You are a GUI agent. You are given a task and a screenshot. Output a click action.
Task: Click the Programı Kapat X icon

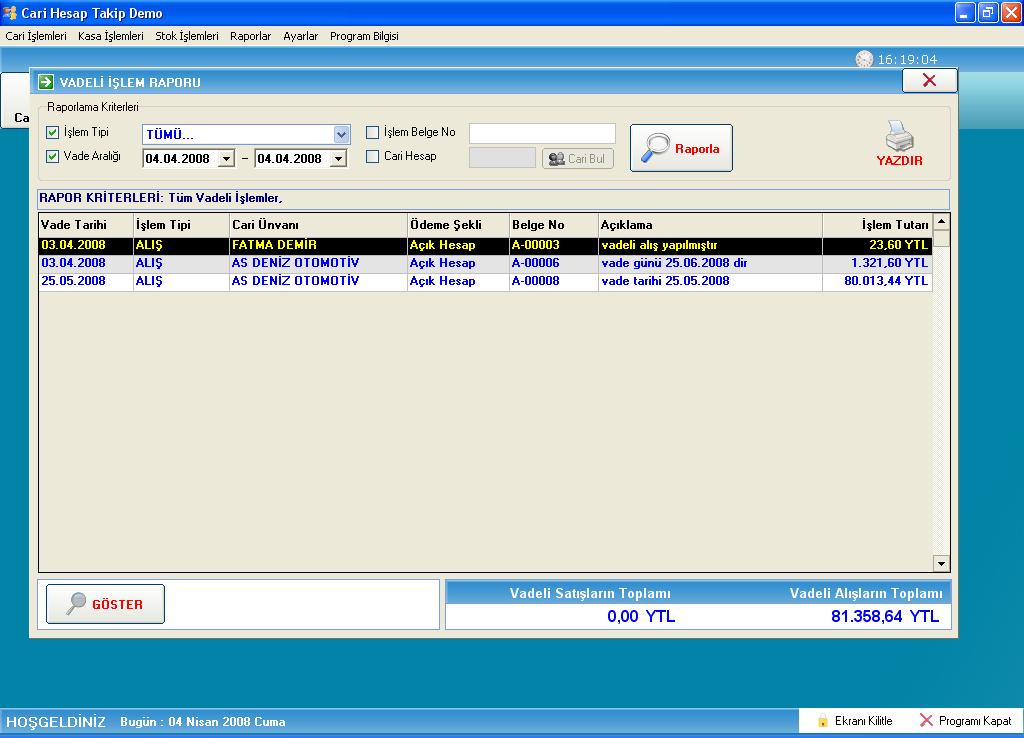click(926, 721)
